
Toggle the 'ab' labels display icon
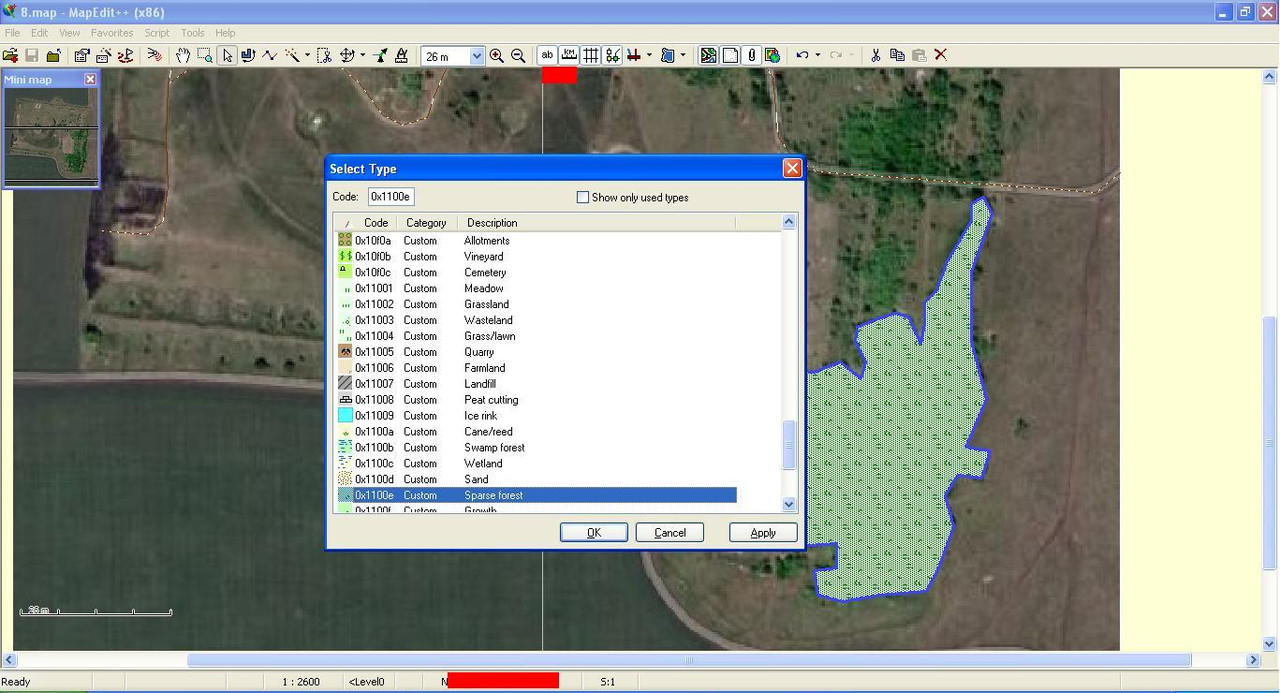(547, 56)
